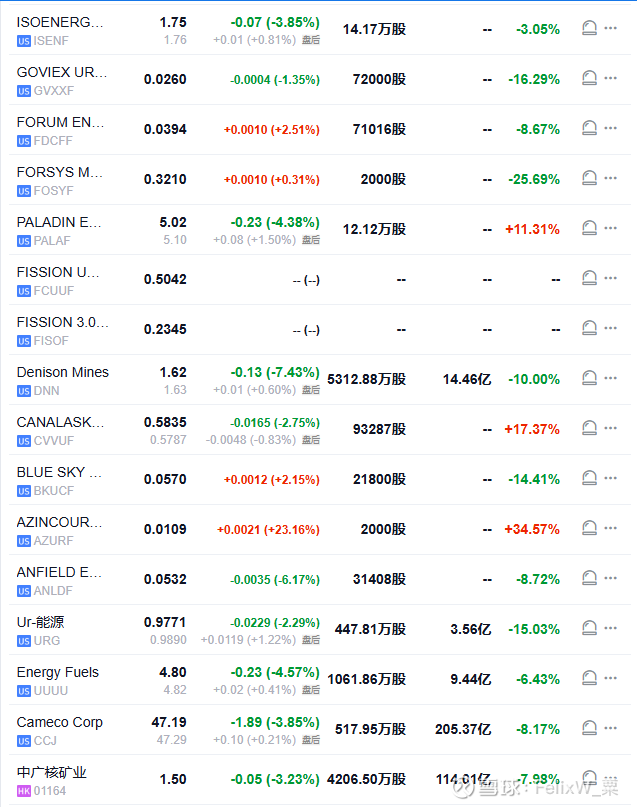Select market cap 205.37亿
Screen dimensions: 637x807
click(x=463, y=729)
